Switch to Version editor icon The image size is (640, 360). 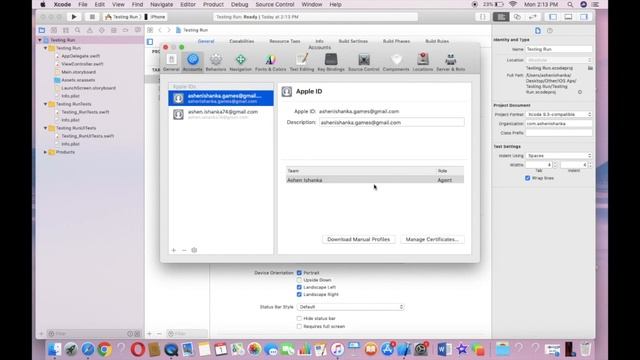[533, 17]
